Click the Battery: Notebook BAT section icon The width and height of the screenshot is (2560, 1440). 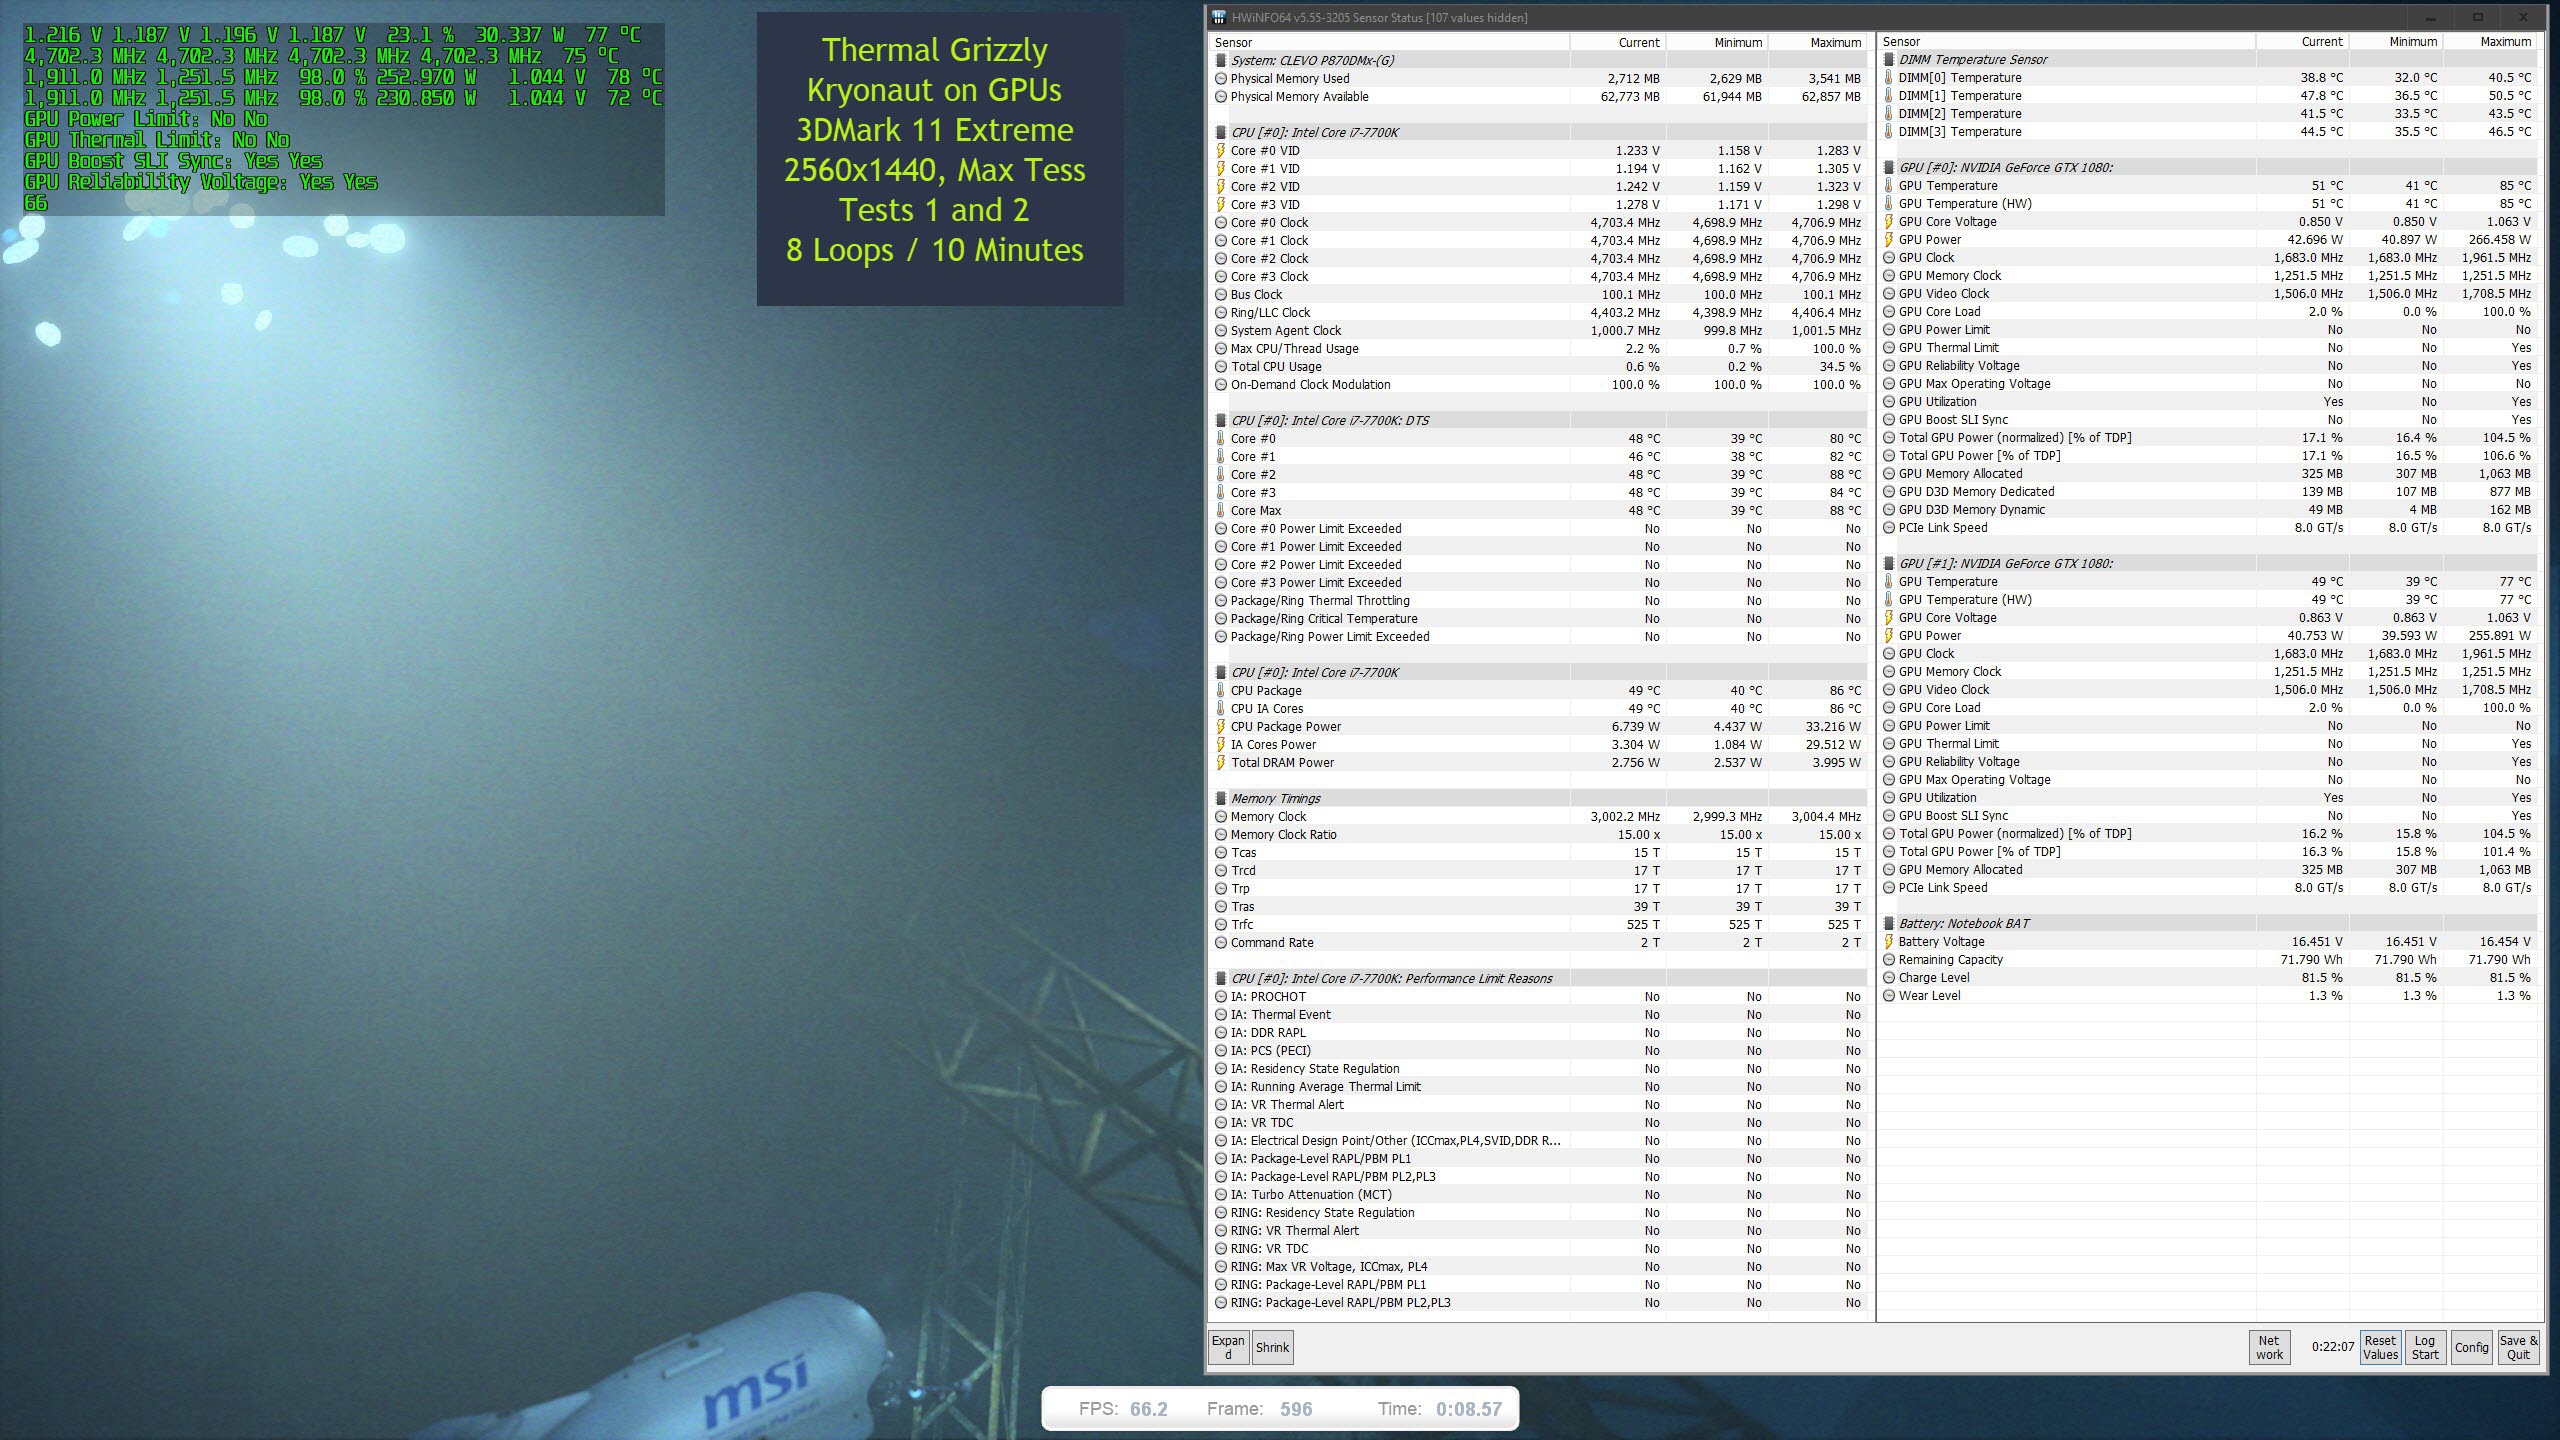point(1888,924)
